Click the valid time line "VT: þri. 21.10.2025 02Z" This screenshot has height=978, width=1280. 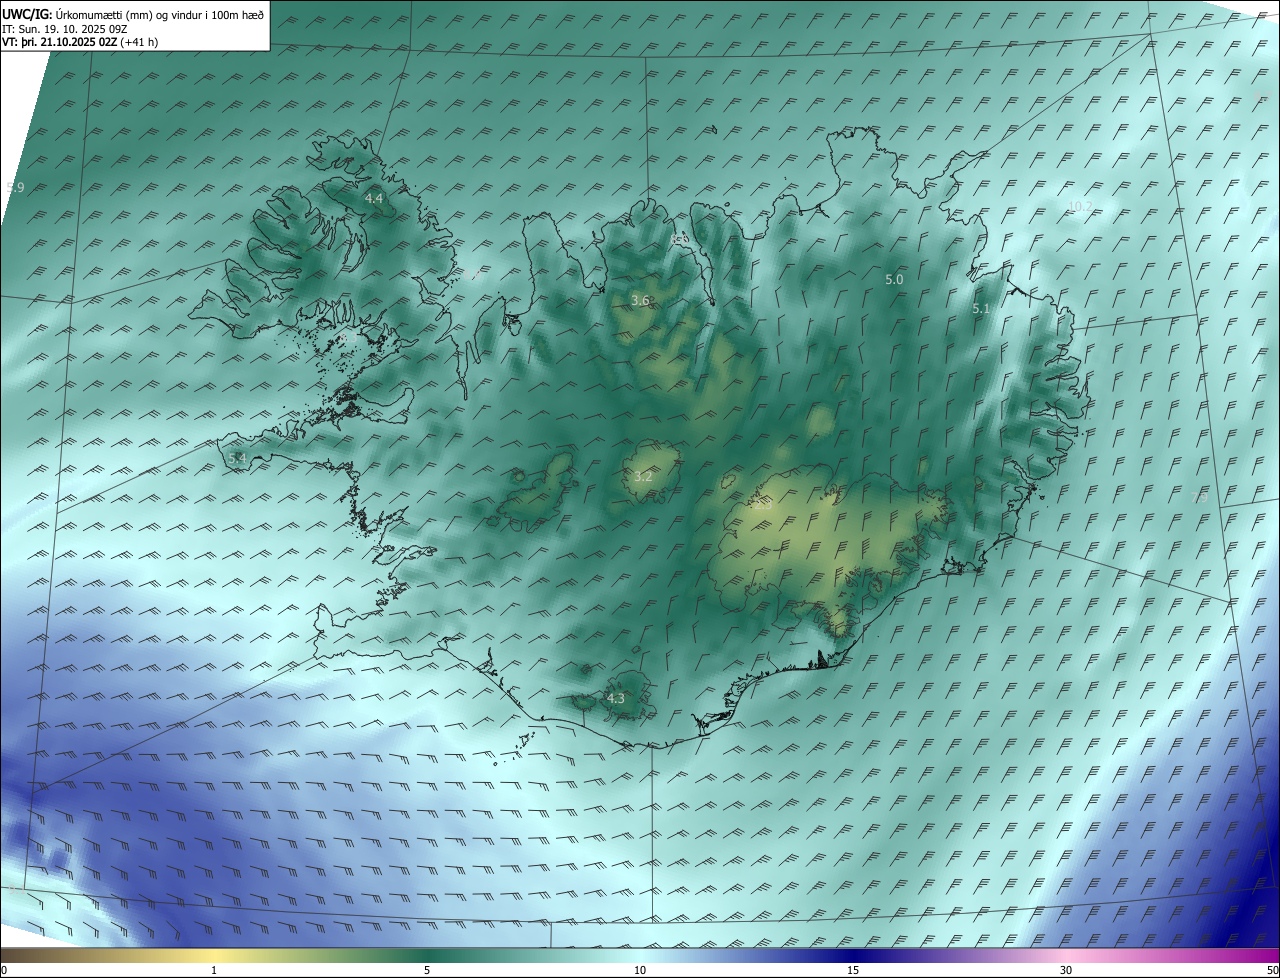[x=59, y=42]
